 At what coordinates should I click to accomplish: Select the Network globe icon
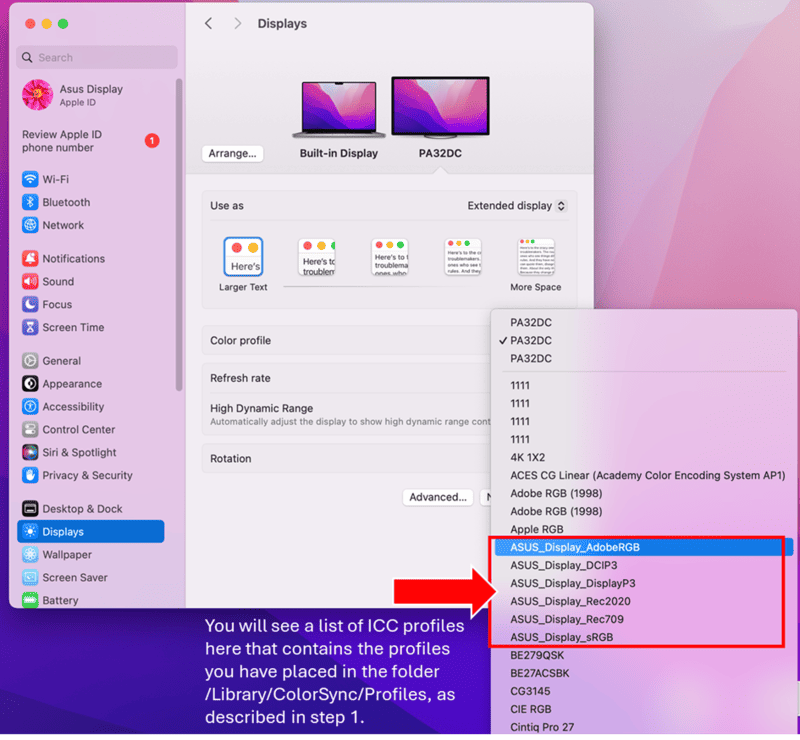(x=30, y=225)
